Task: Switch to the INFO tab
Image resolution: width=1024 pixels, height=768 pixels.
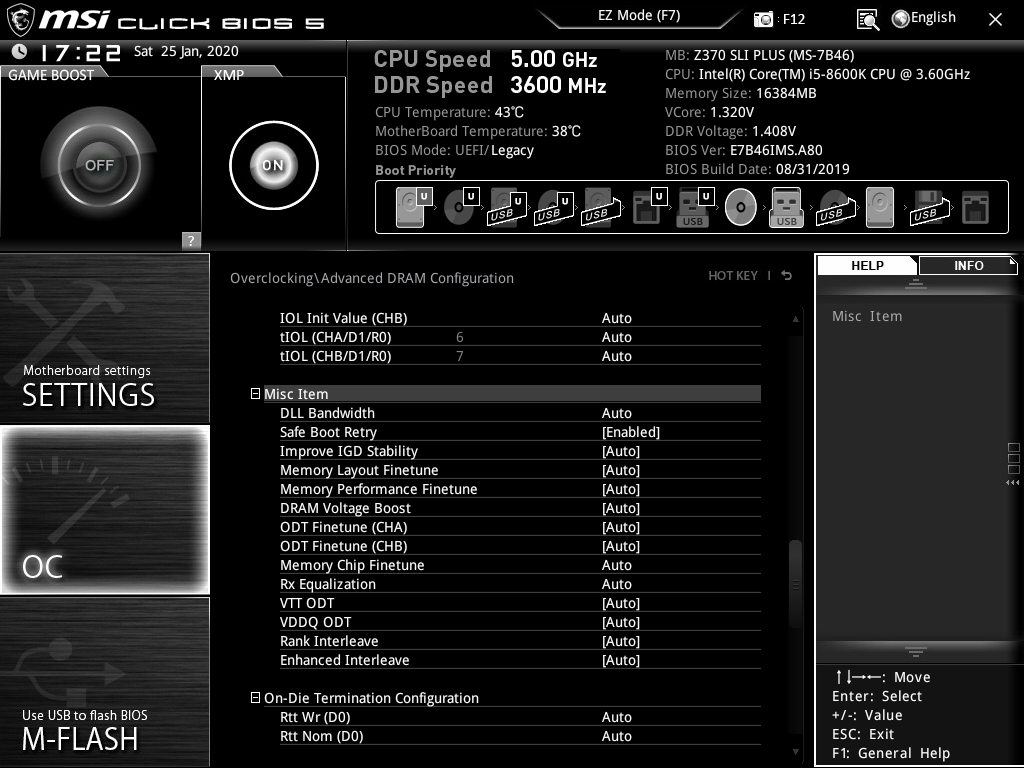Action: pyautogui.click(x=968, y=265)
